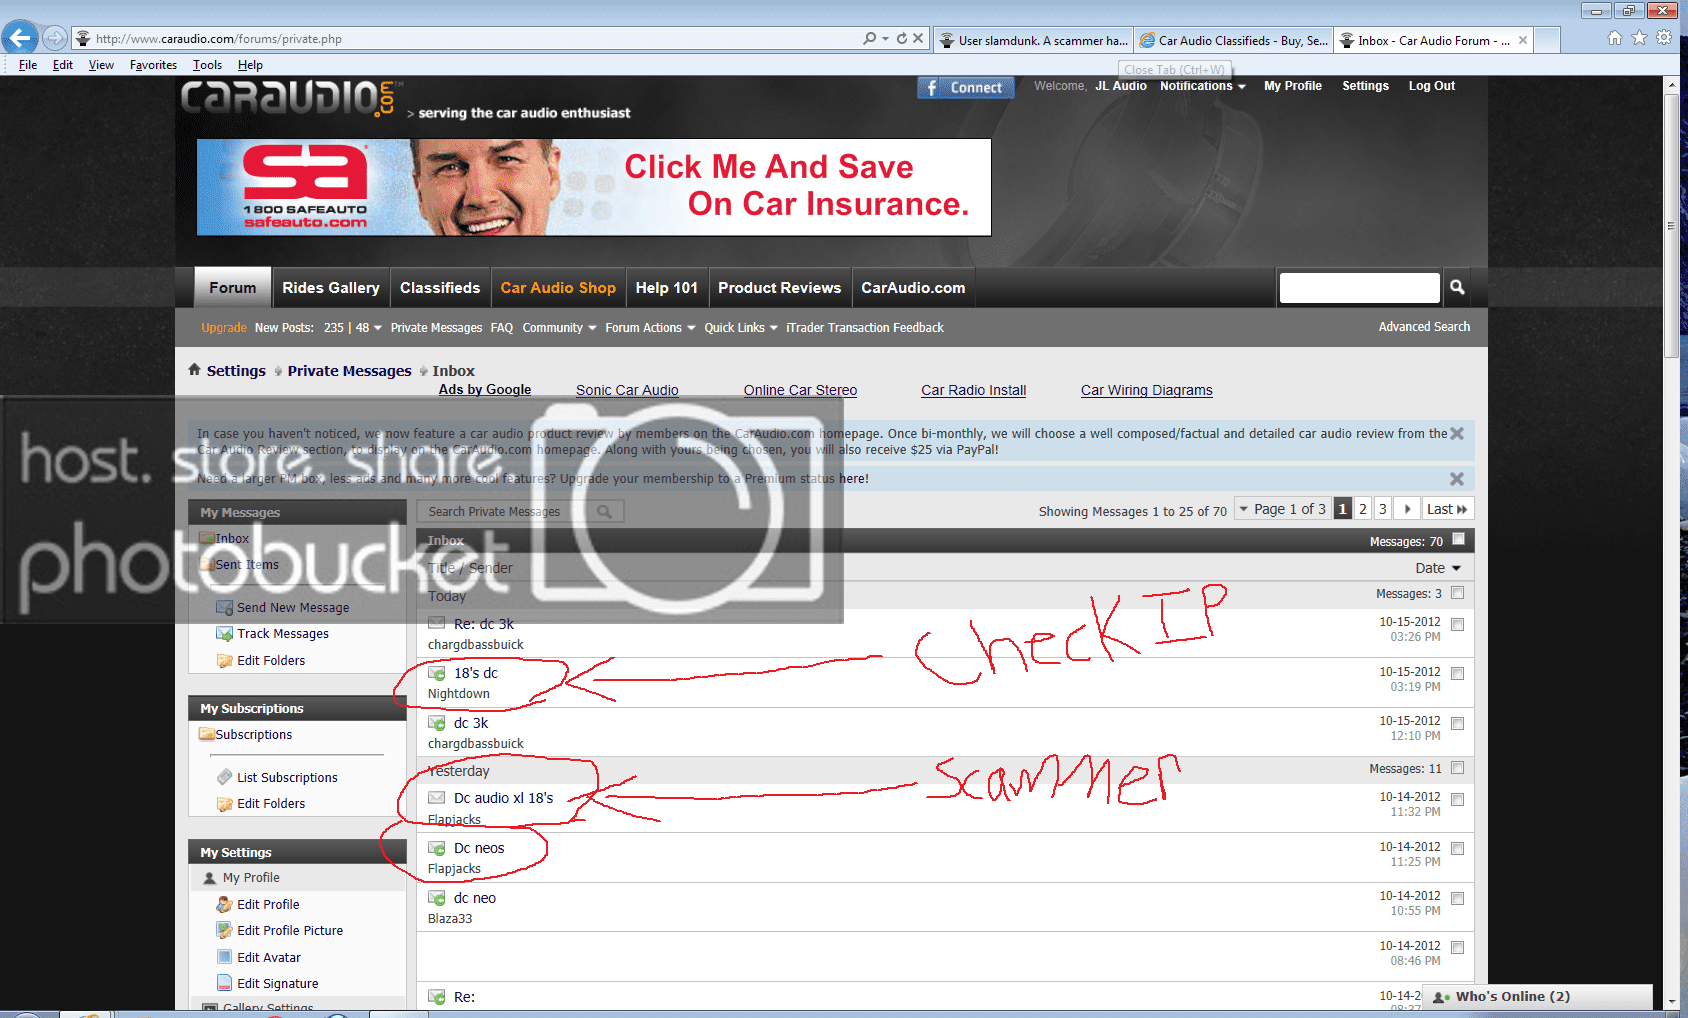The width and height of the screenshot is (1688, 1018).
Task: Check the Today group box beside Messages: 3
Action: tap(1458, 593)
